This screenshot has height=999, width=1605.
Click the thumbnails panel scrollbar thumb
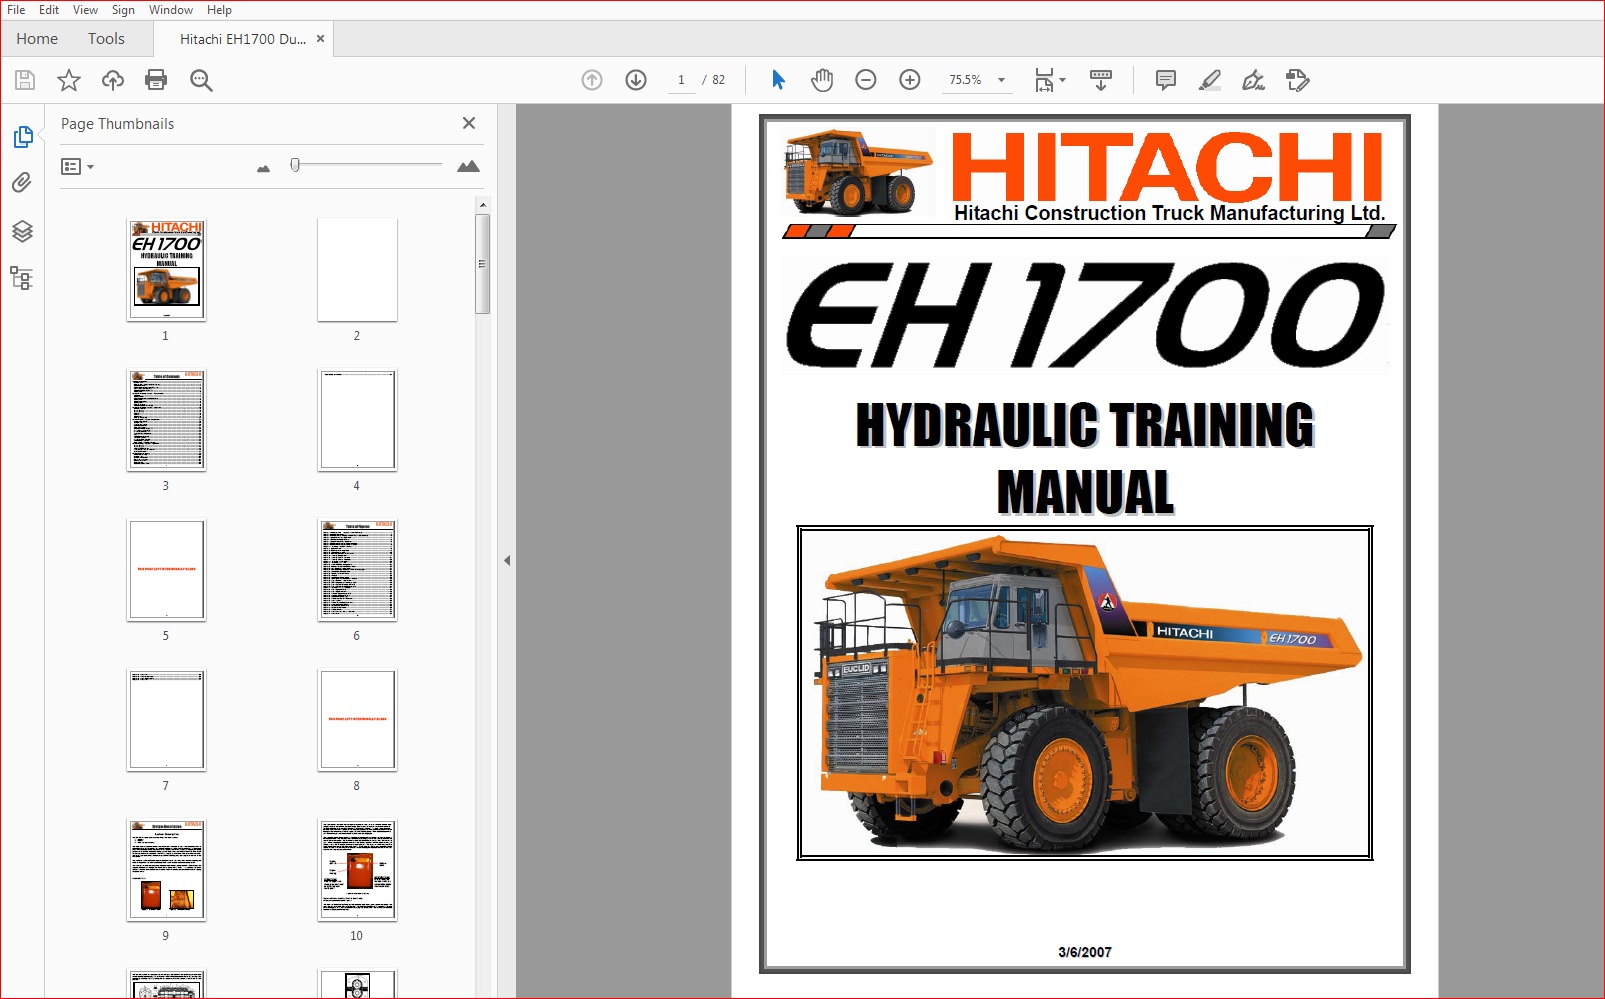[x=483, y=264]
